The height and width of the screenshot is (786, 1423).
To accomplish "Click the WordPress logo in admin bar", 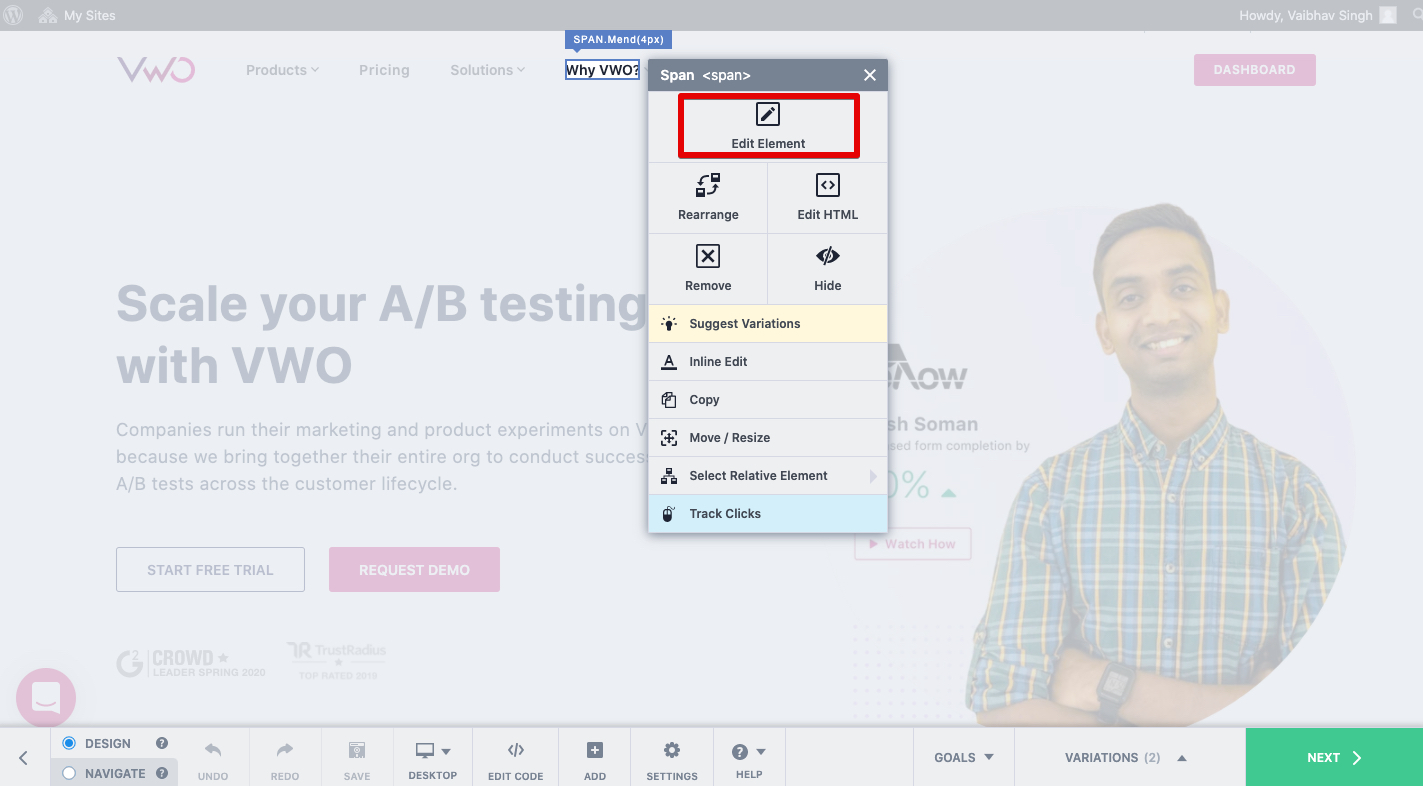I will [x=14, y=15].
